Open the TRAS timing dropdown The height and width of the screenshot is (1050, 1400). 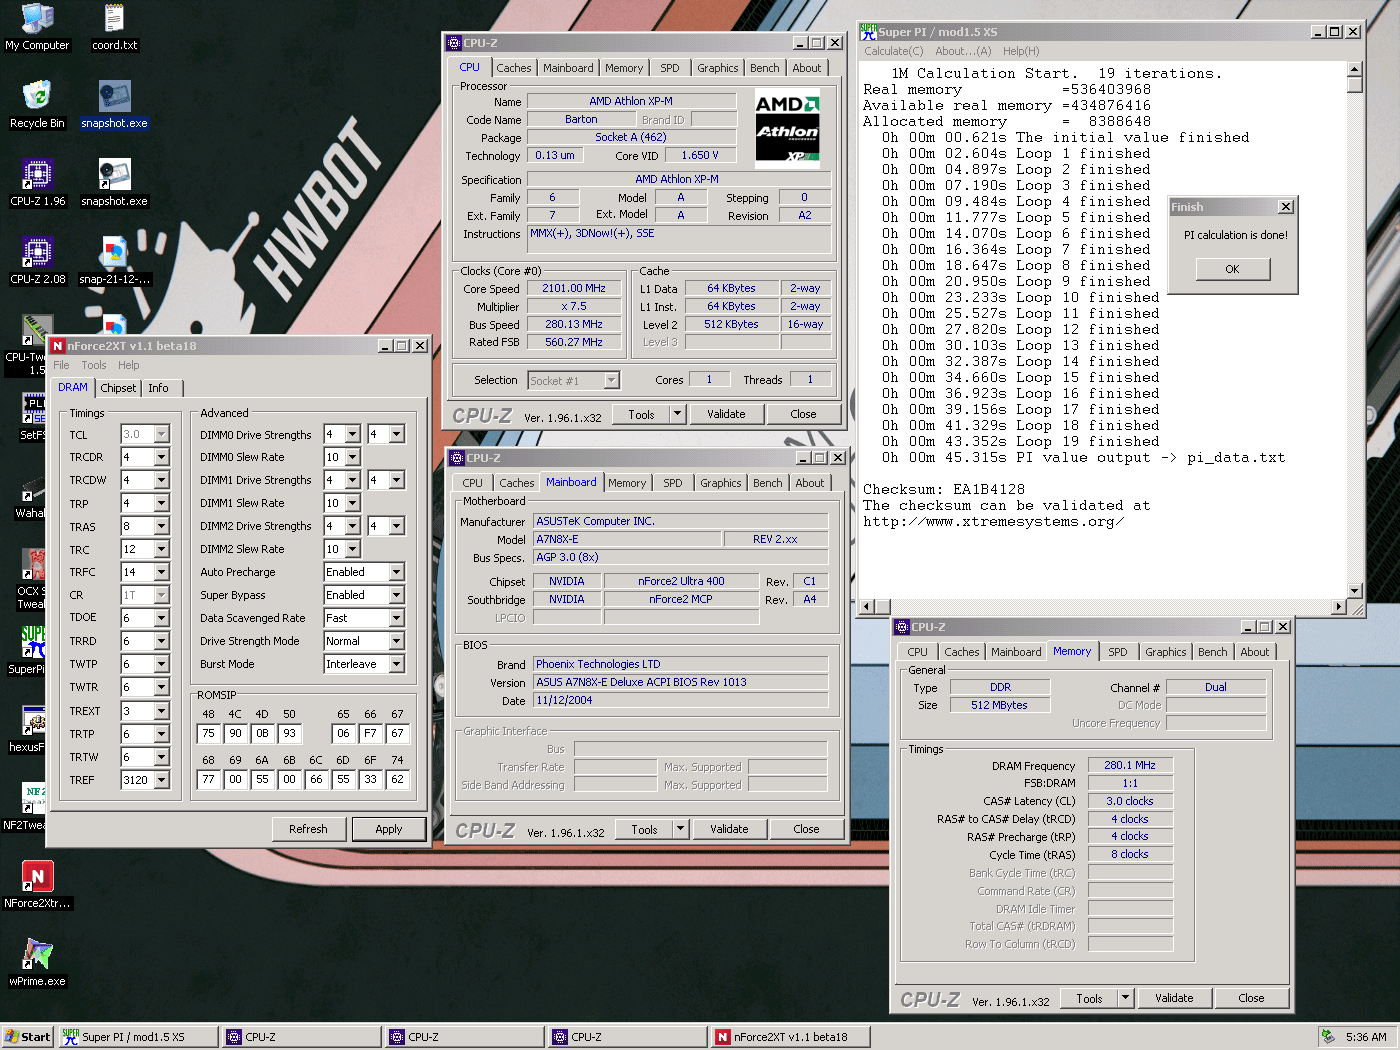pyautogui.click(x=161, y=526)
